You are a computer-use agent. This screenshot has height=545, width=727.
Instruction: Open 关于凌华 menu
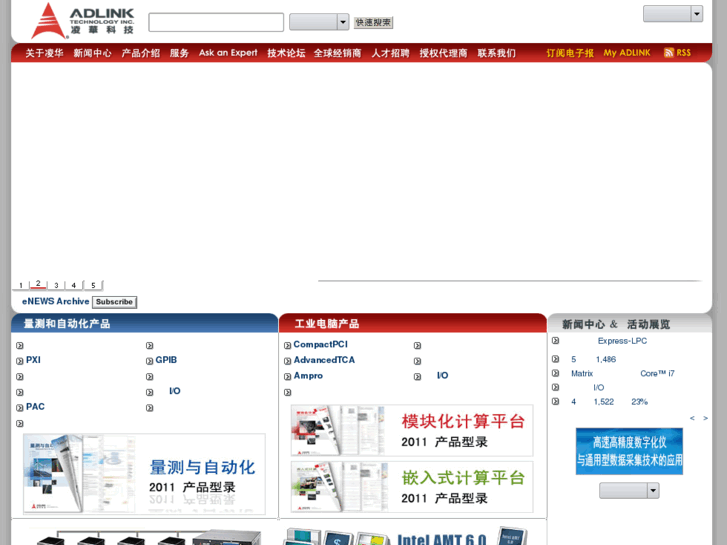(x=44, y=53)
